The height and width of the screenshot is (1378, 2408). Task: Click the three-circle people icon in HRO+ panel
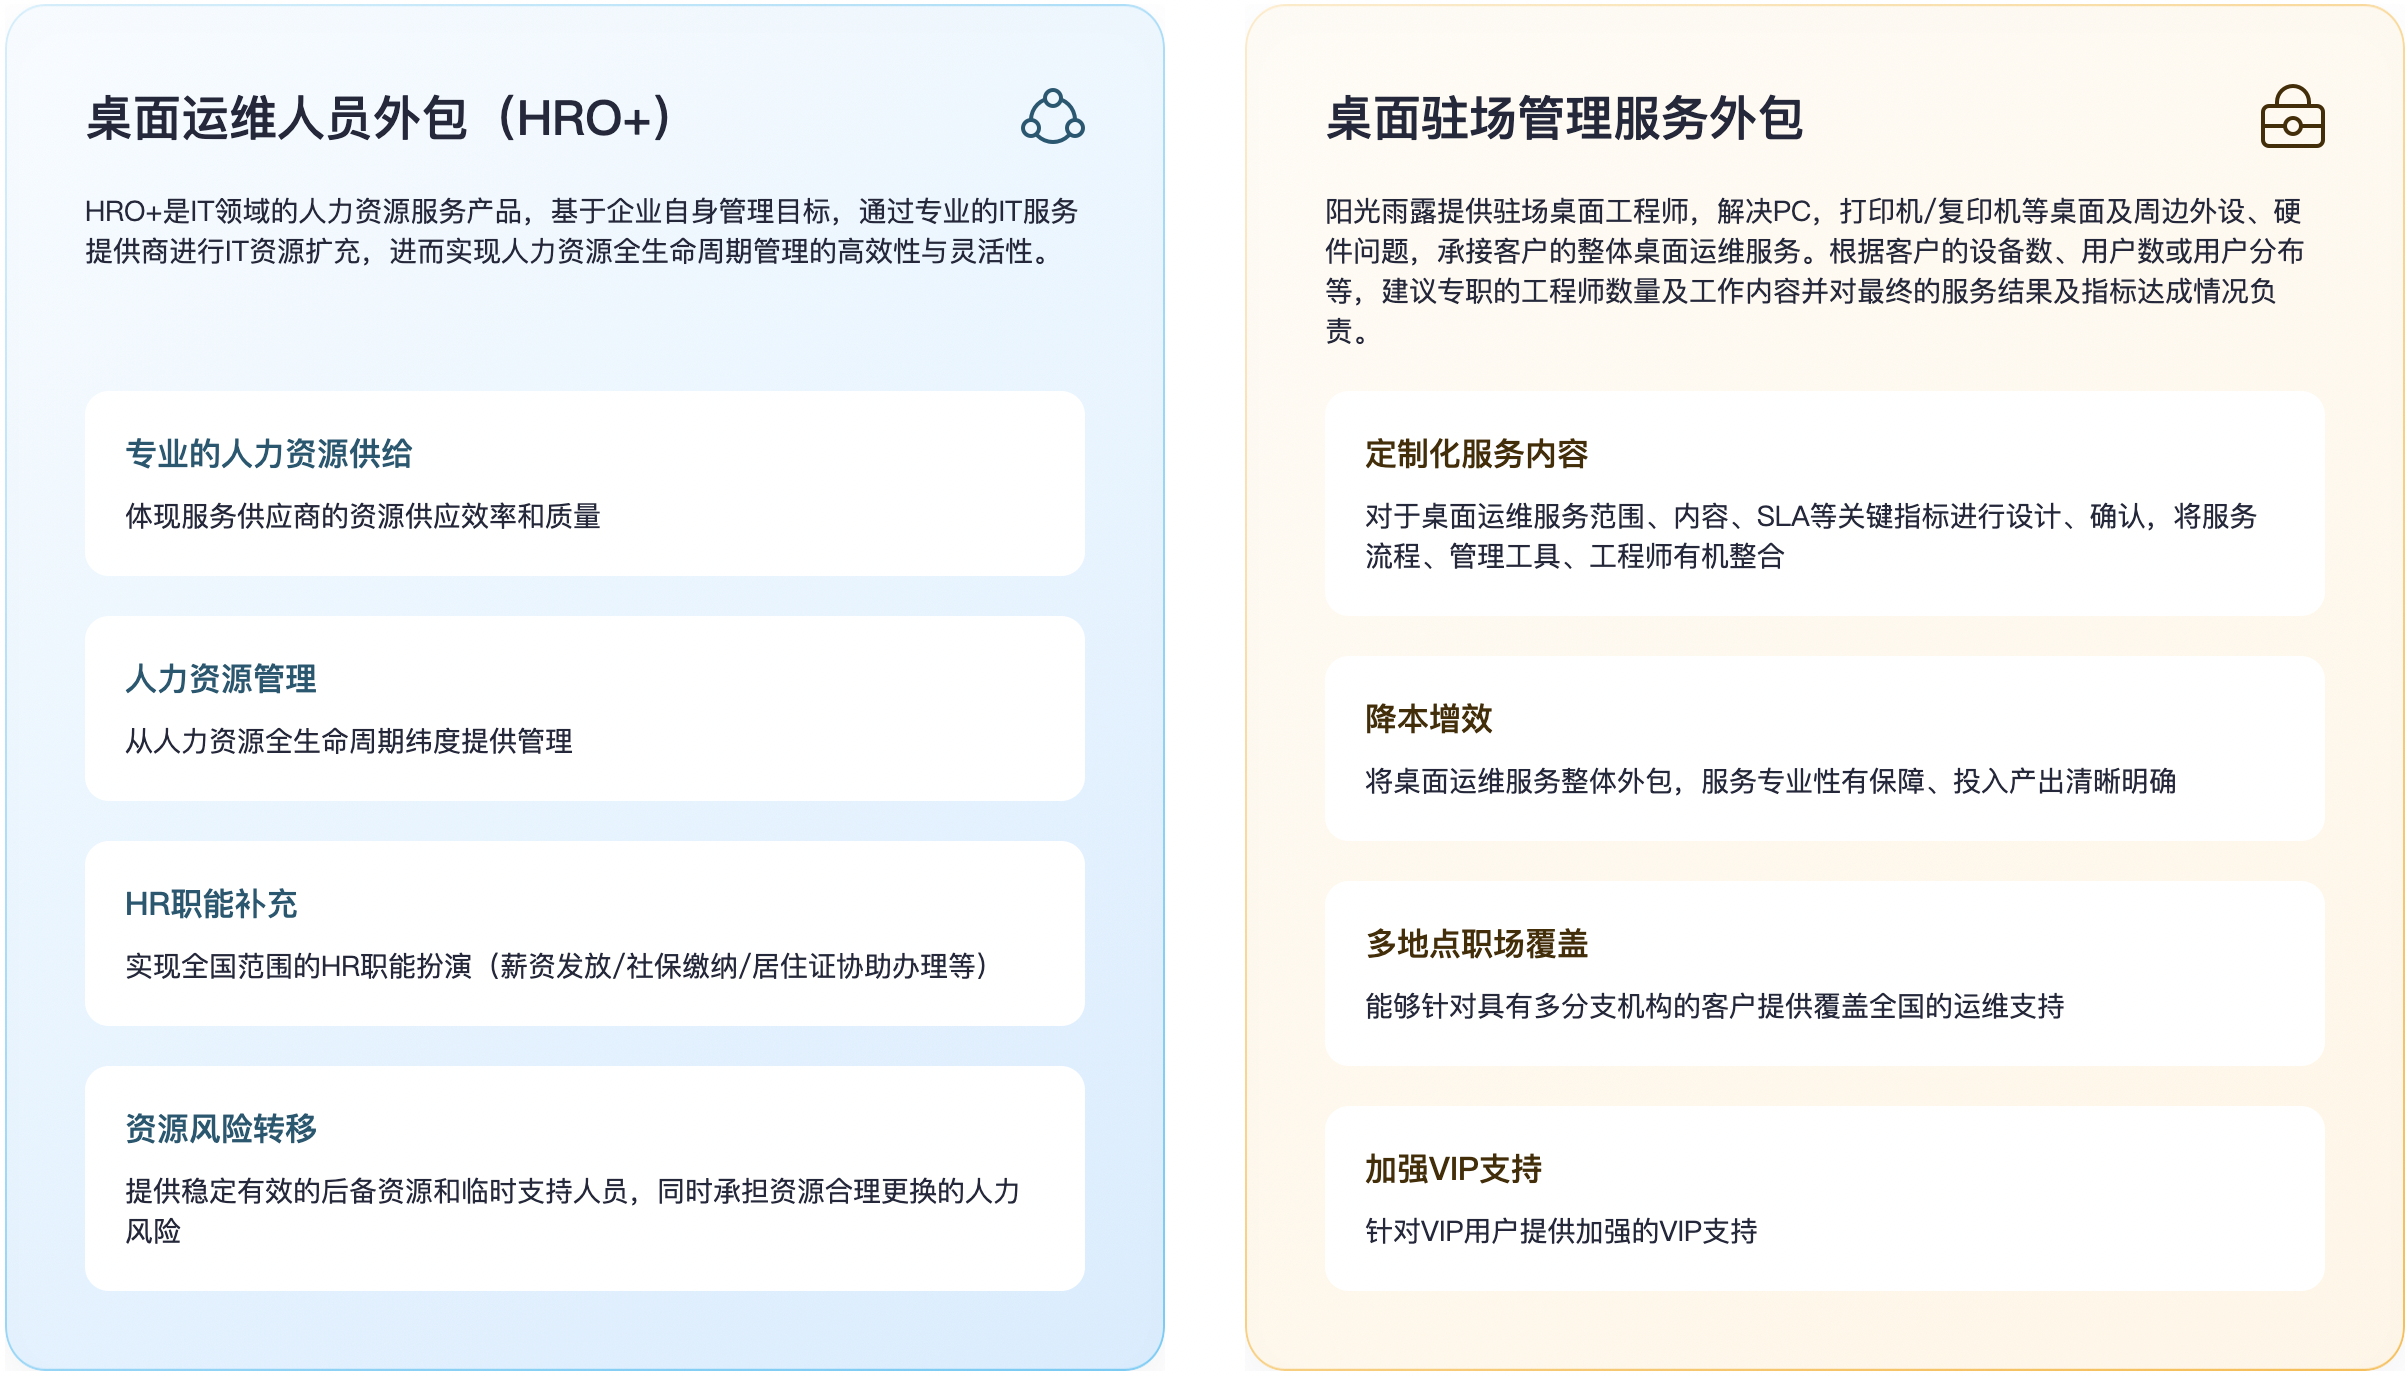coord(1052,117)
